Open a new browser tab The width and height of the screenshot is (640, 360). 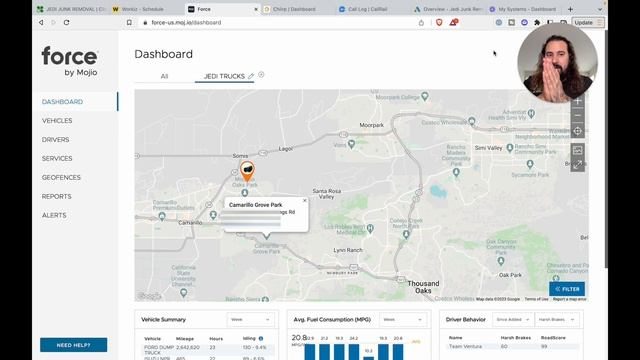point(570,9)
